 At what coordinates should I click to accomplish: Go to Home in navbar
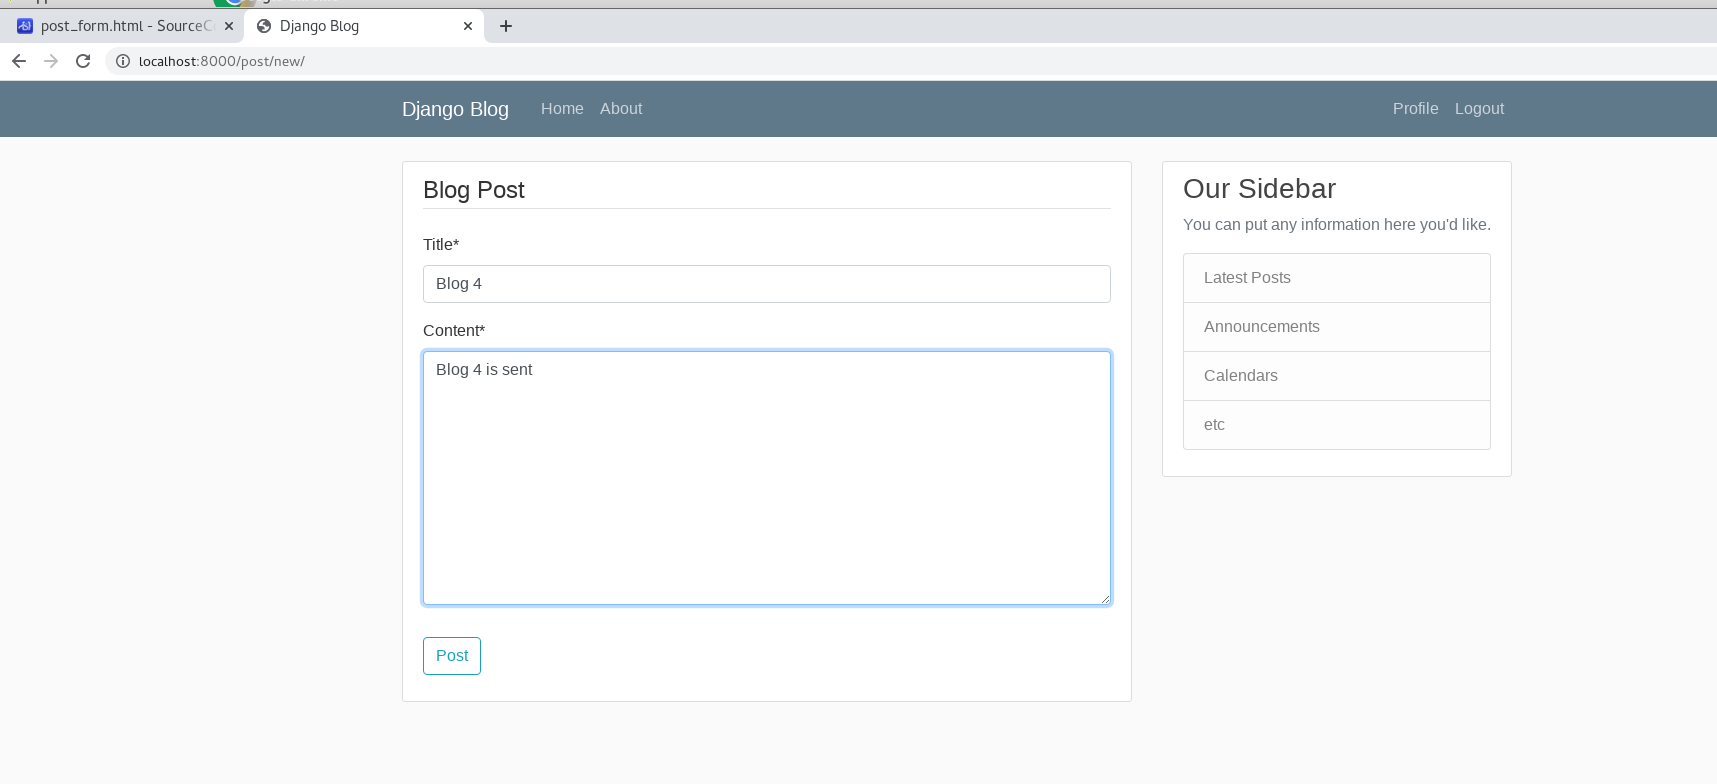pyautogui.click(x=562, y=109)
